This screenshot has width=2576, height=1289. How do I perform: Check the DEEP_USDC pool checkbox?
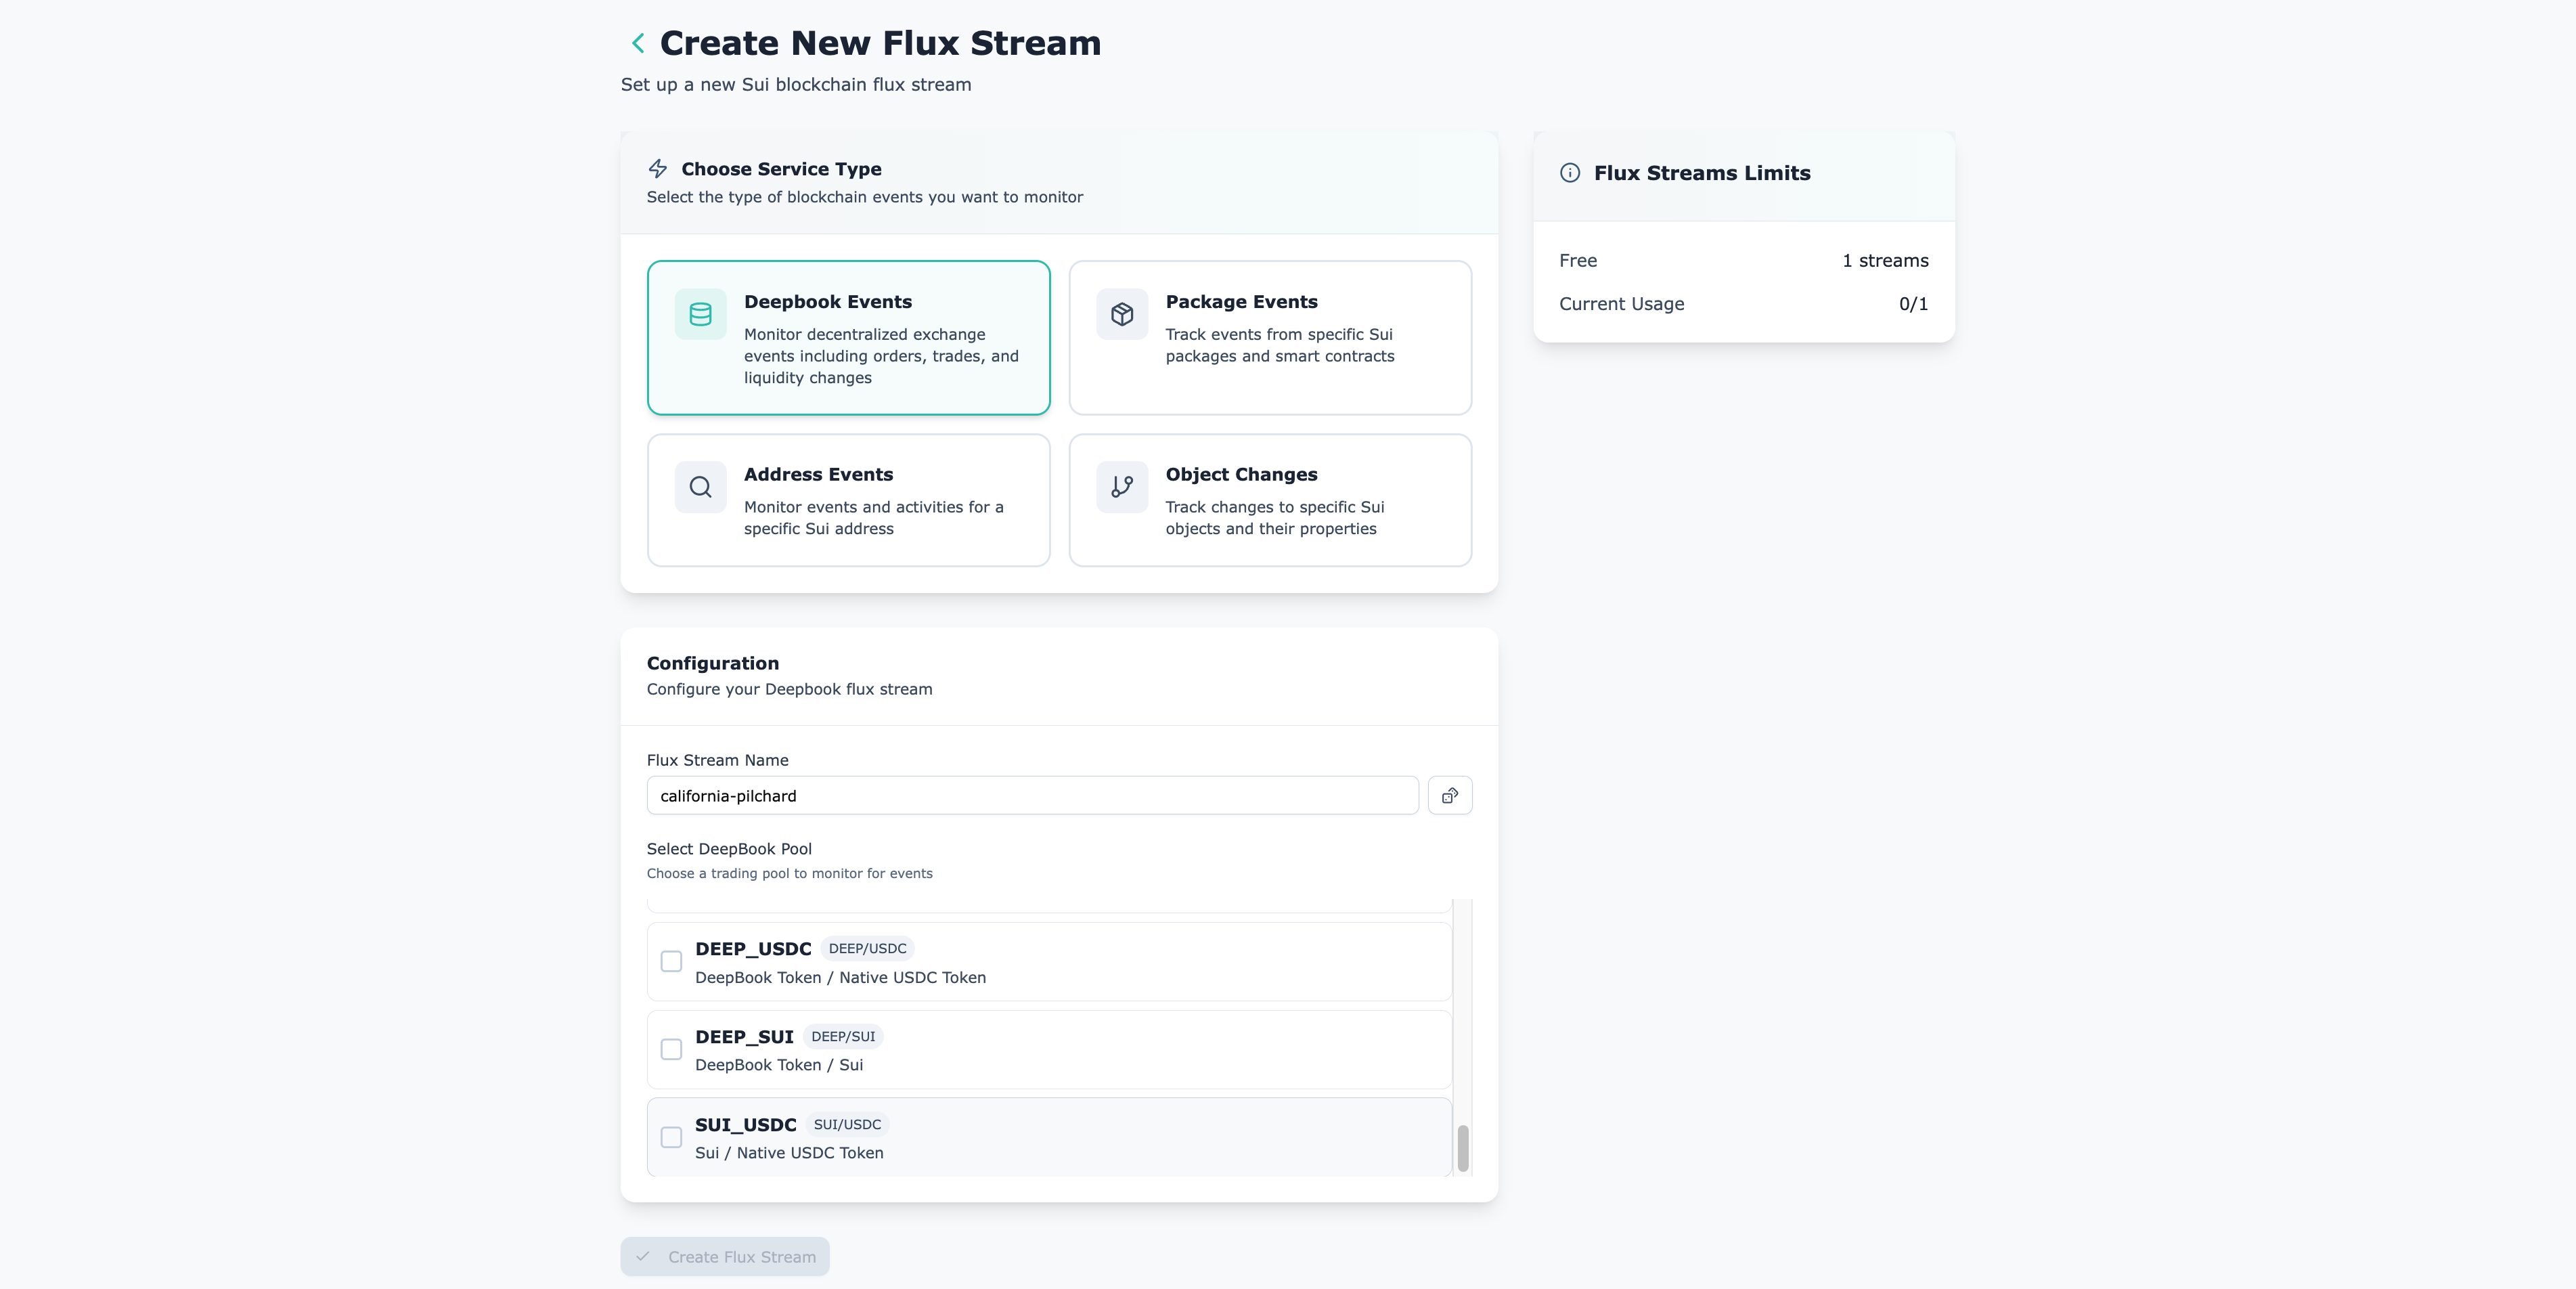(x=671, y=961)
